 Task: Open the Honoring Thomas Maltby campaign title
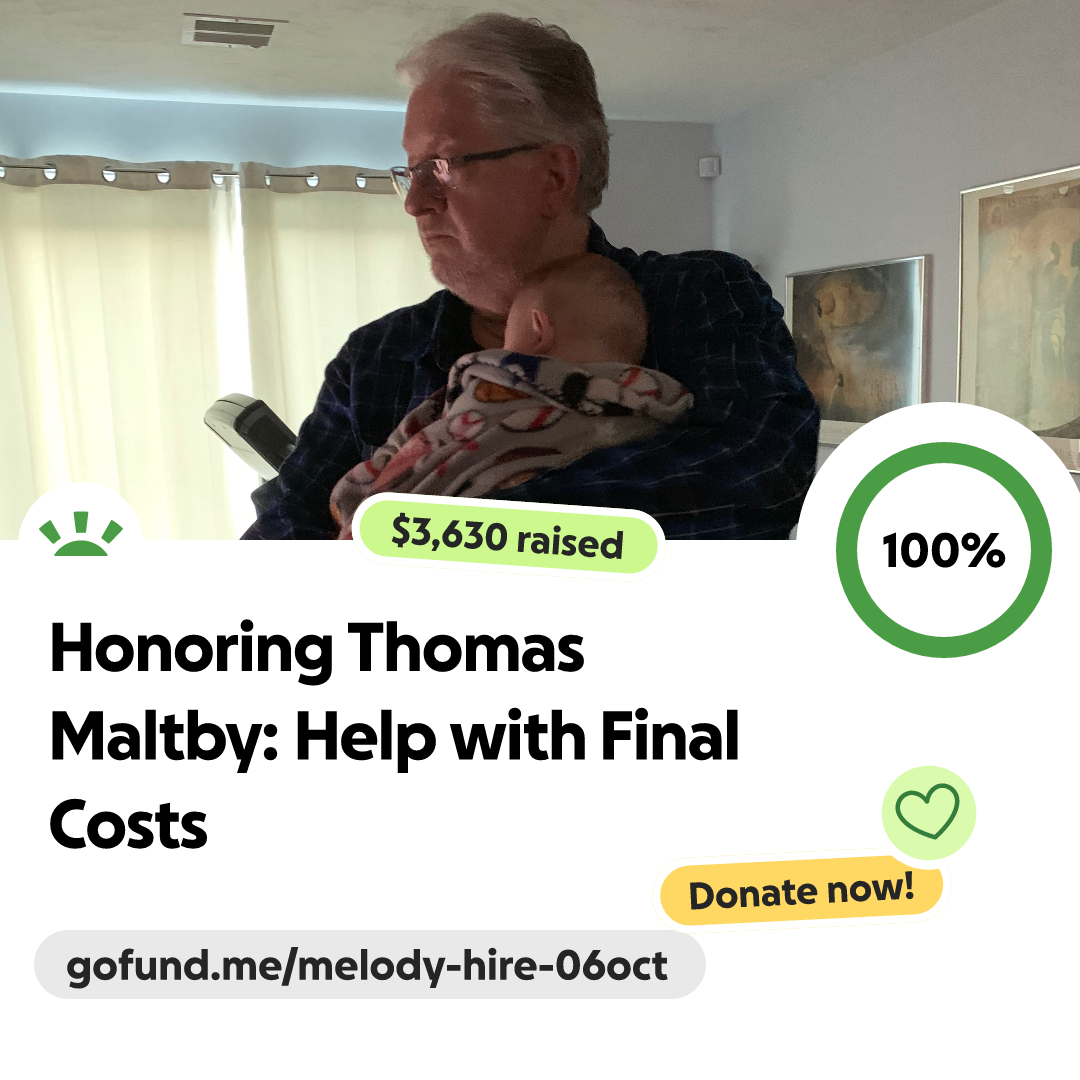tap(394, 734)
